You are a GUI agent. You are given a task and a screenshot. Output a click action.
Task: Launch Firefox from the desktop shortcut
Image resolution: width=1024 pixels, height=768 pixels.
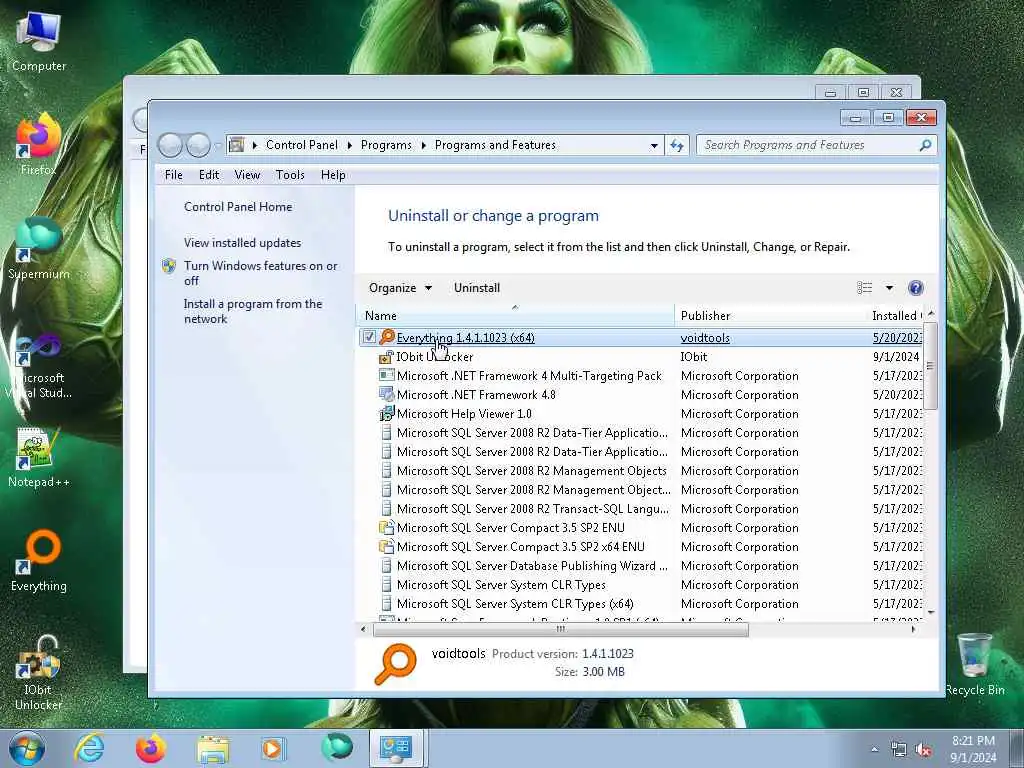point(39,145)
